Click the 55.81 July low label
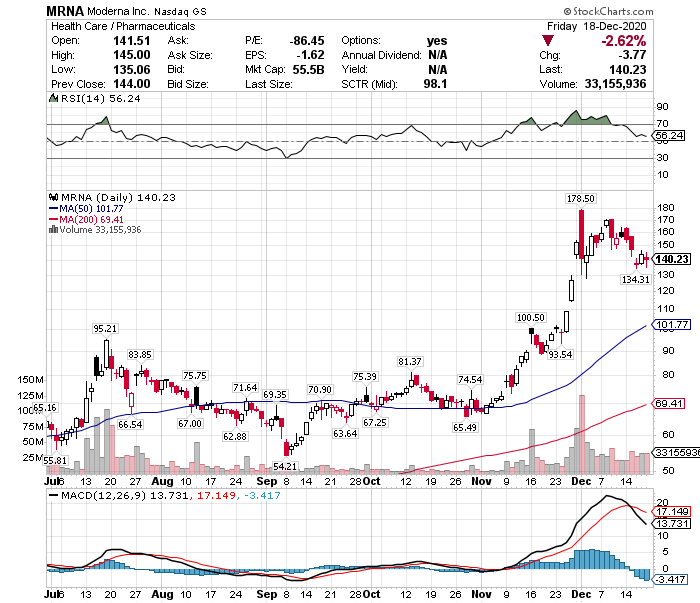700x603 pixels. [x=55, y=460]
